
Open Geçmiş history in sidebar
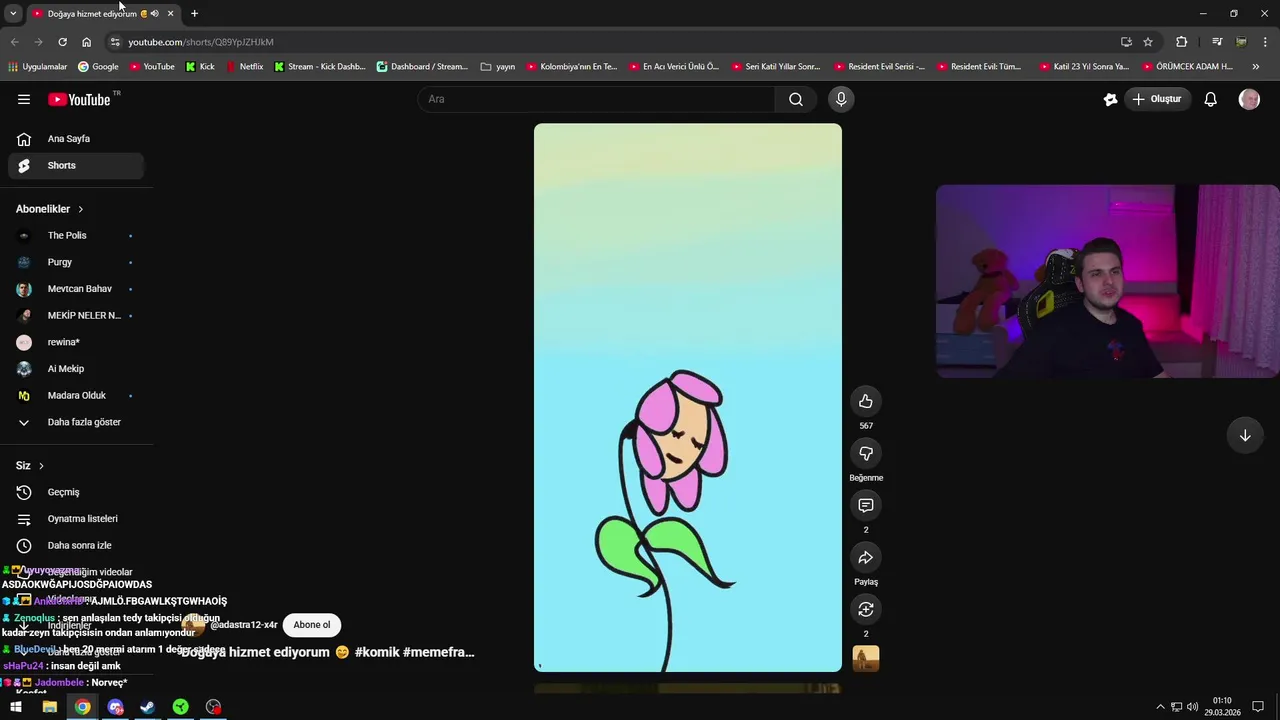[76, 492]
